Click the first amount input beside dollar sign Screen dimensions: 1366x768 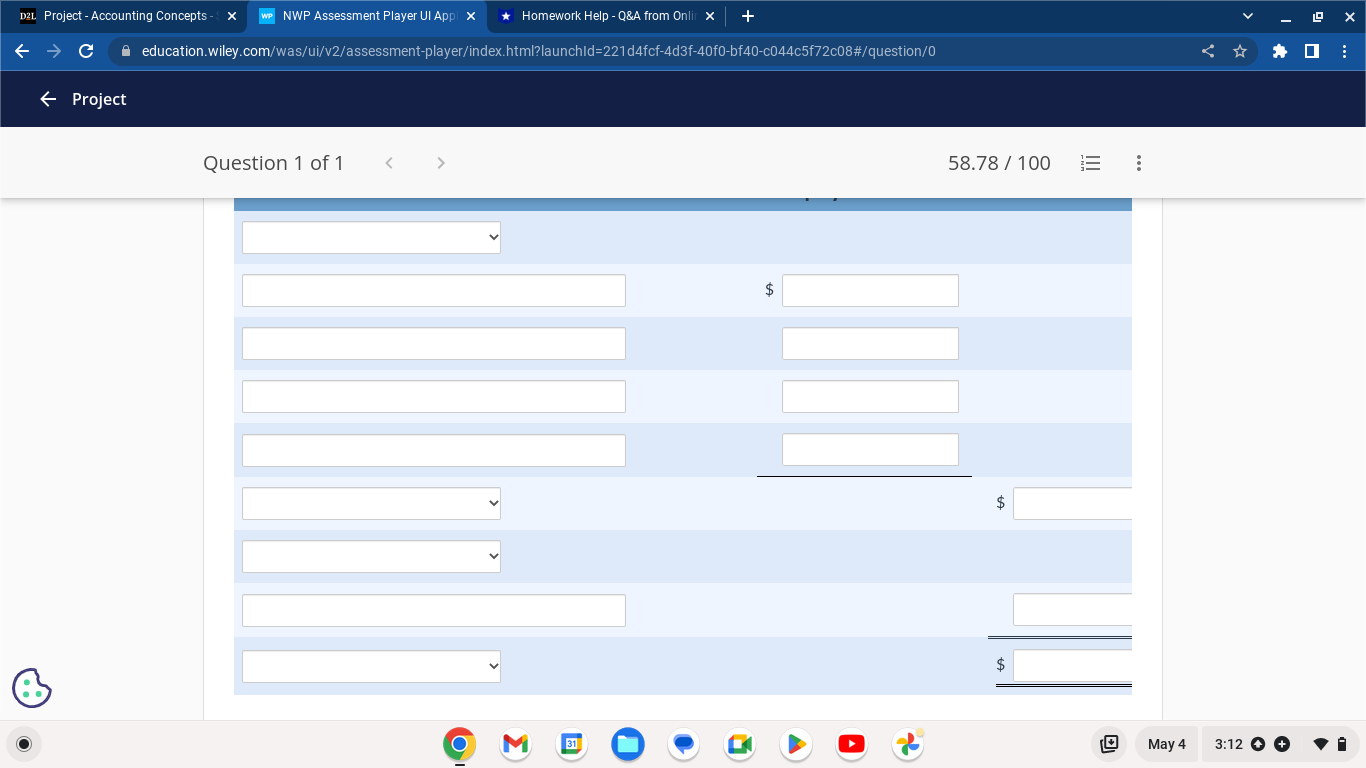(x=869, y=290)
